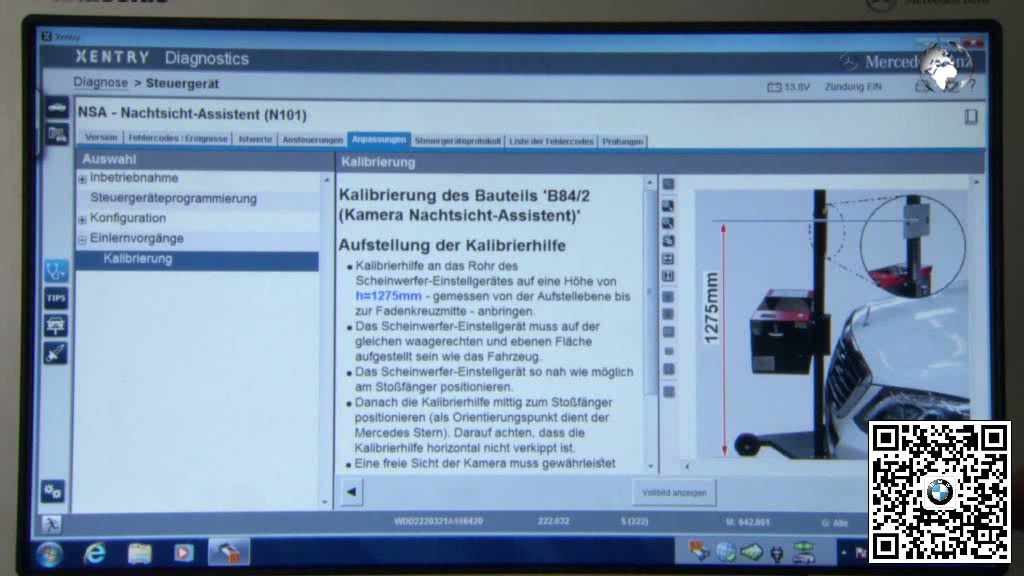This screenshot has width=1024, height=576.
Task: Click the topmost icon in the image toolbar
Action: click(x=668, y=184)
